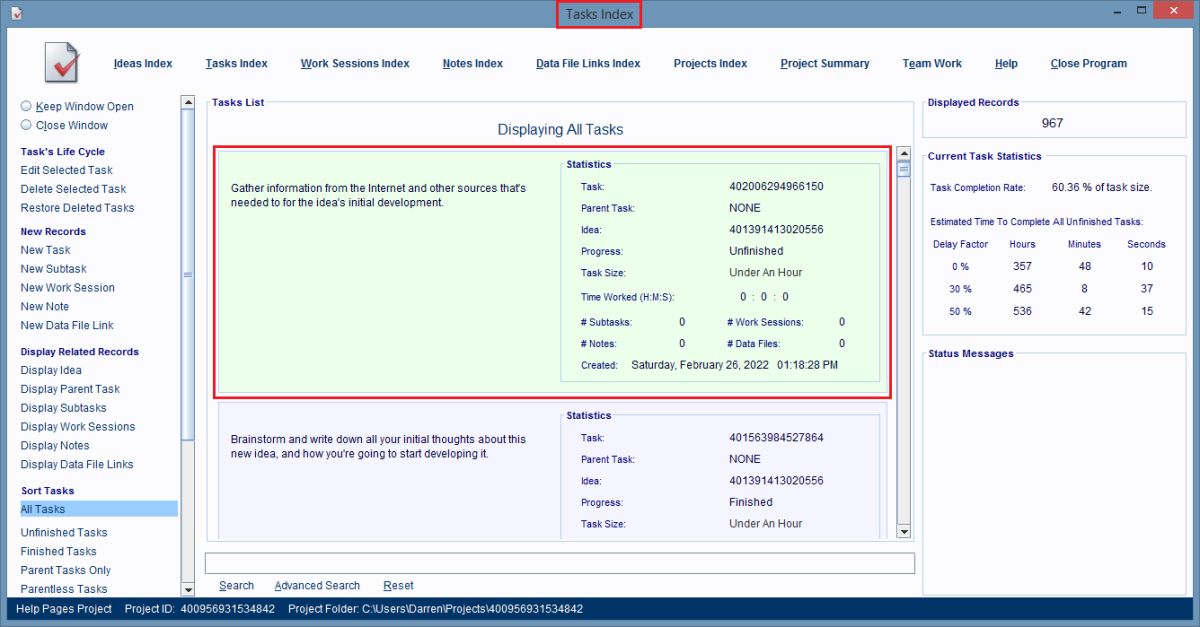This screenshot has width=1200, height=627.
Task: Click Project ID in status bar
Action: pyautogui.click(x=199, y=609)
